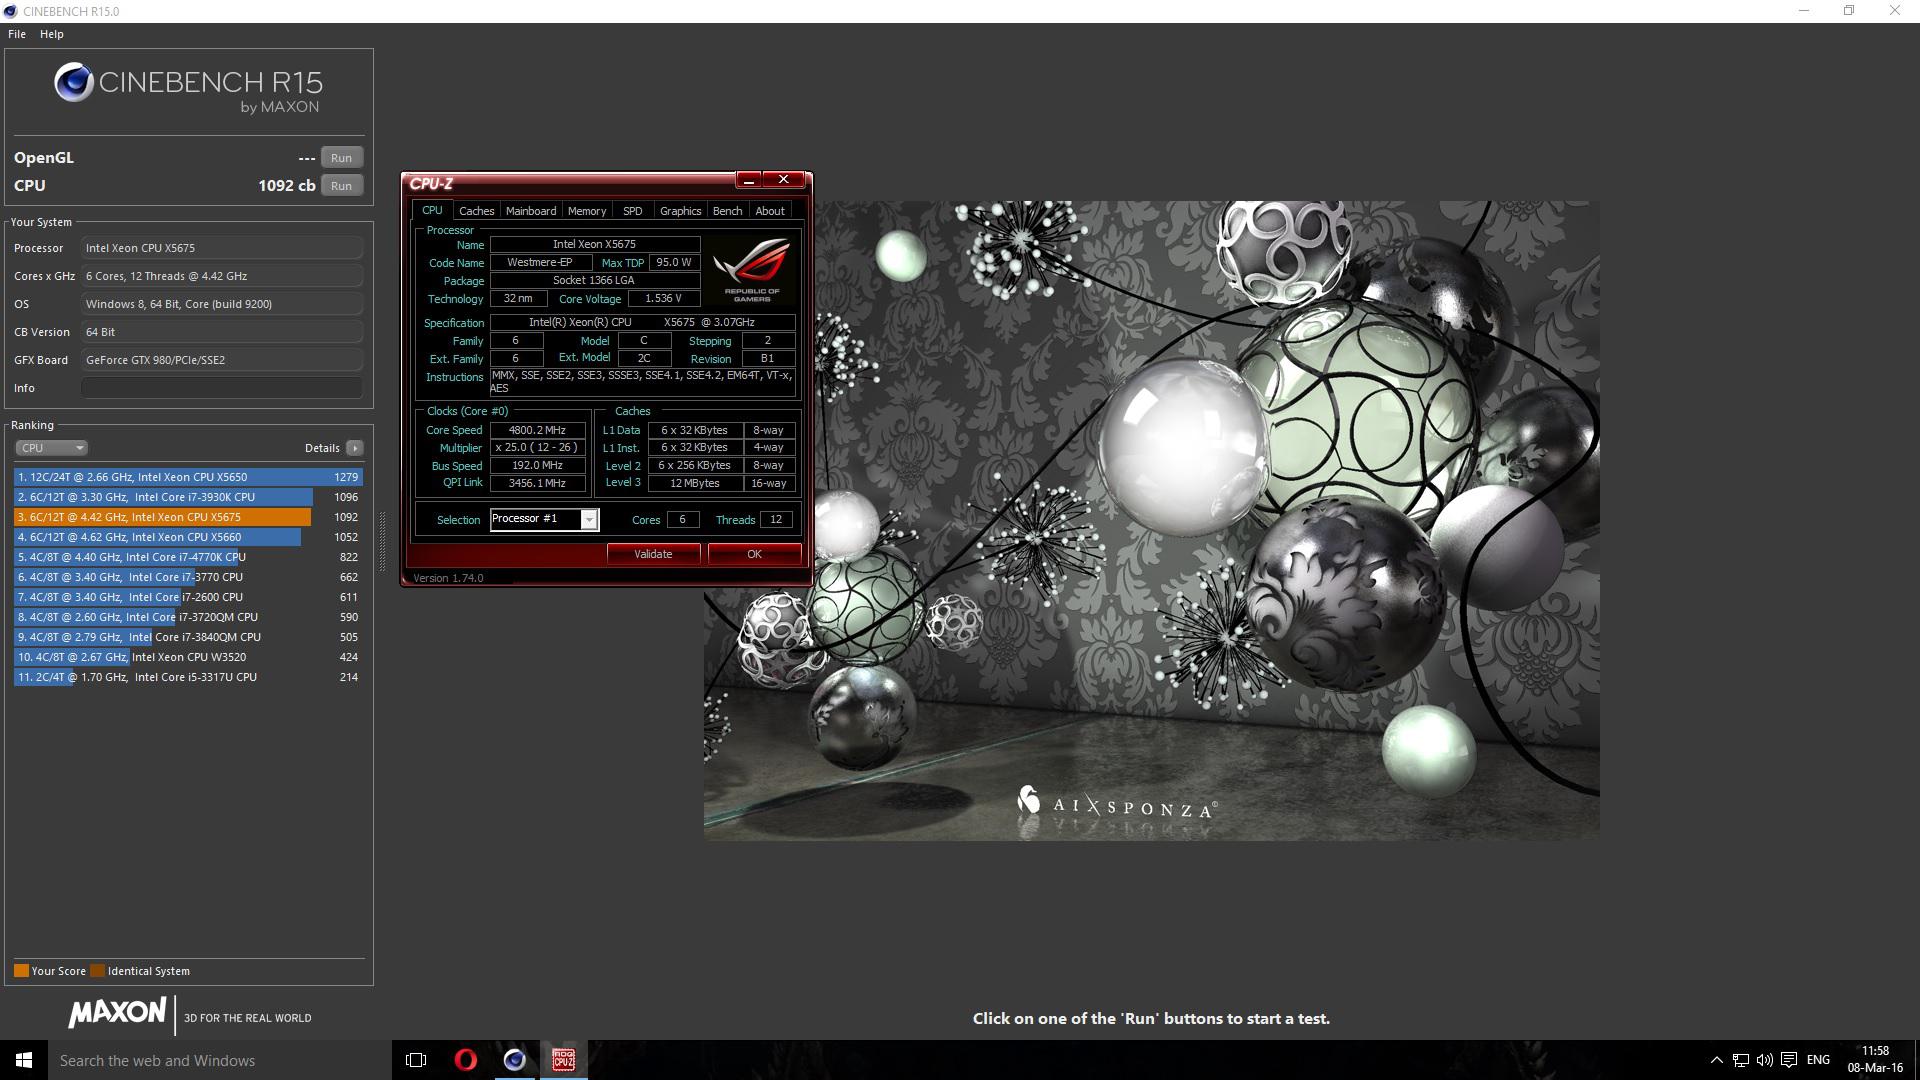Open Task View on the taskbar
This screenshot has height=1080, width=1920.
tap(416, 1060)
